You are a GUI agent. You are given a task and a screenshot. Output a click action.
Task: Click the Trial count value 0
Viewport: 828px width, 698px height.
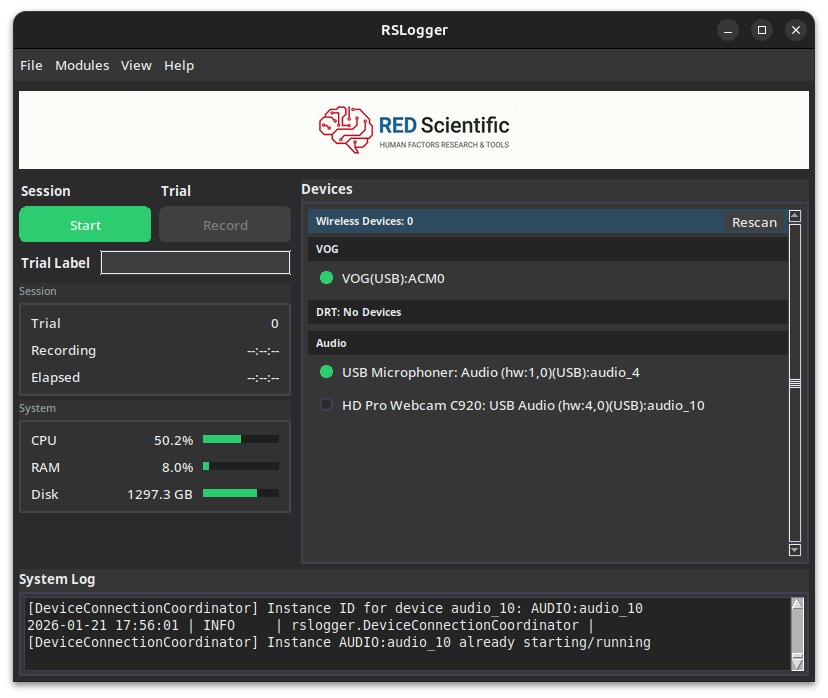(x=275, y=323)
